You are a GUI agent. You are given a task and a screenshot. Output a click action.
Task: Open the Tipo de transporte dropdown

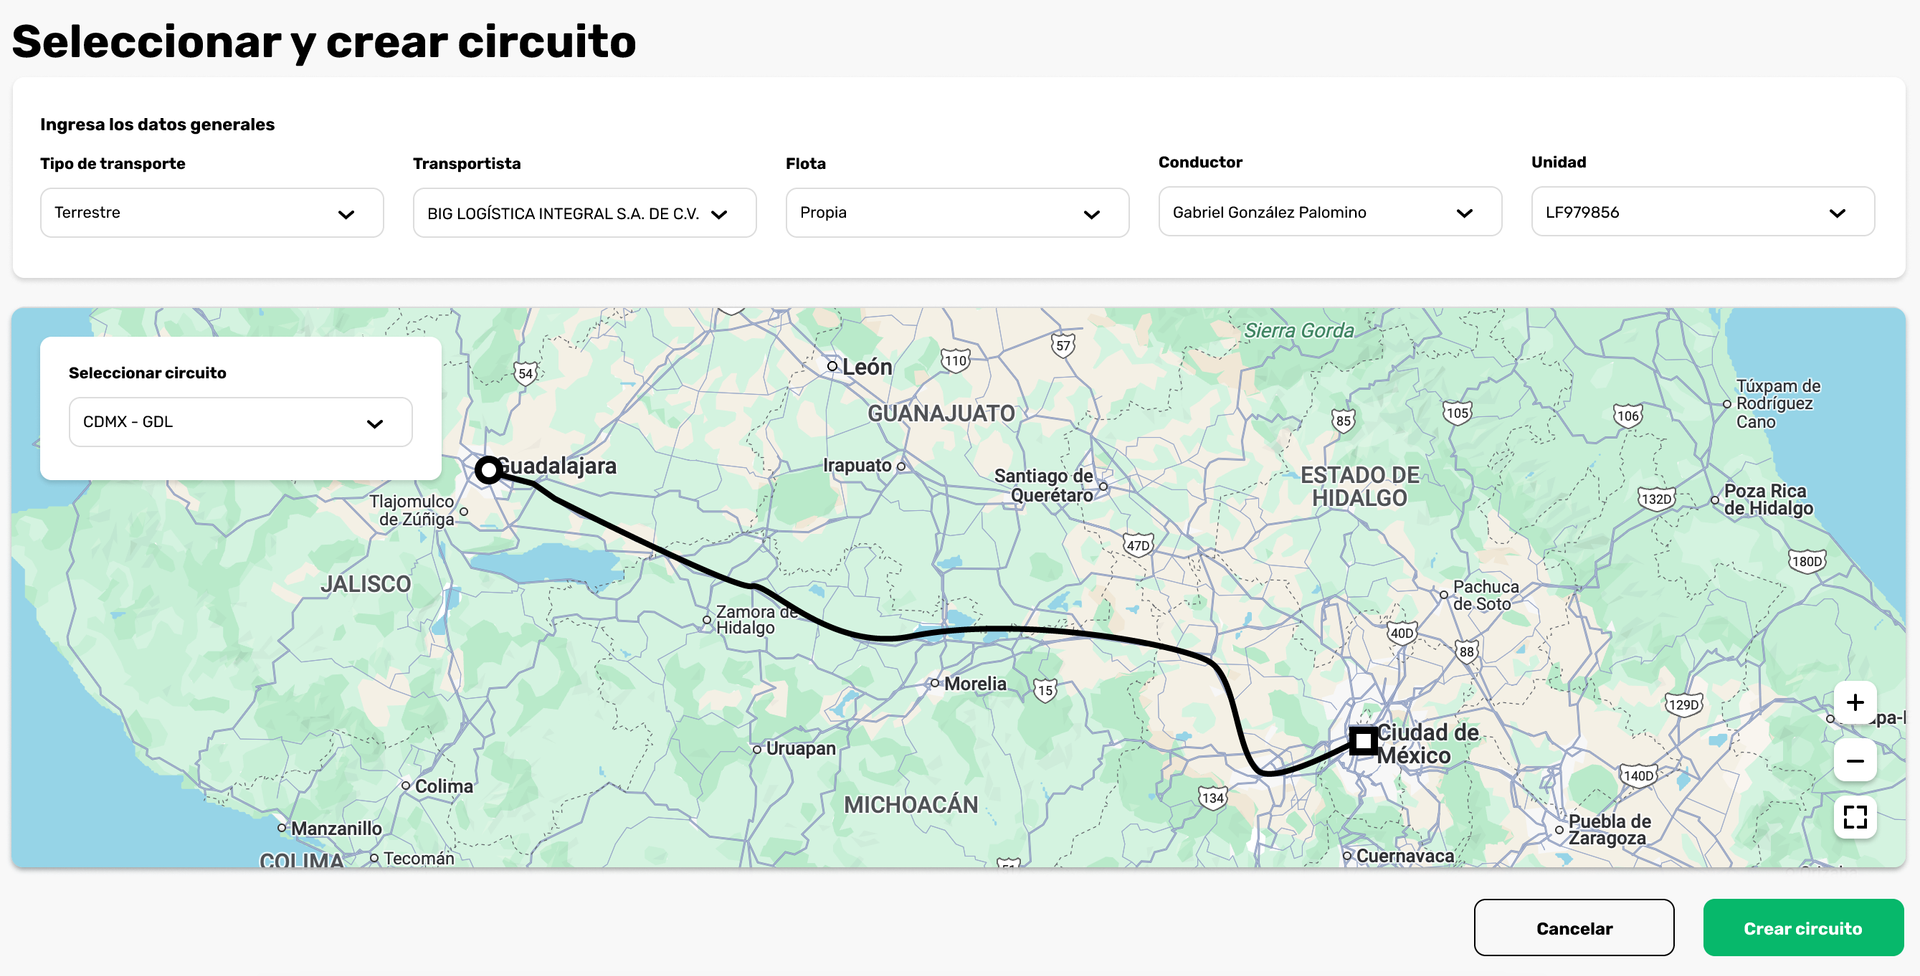point(212,213)
